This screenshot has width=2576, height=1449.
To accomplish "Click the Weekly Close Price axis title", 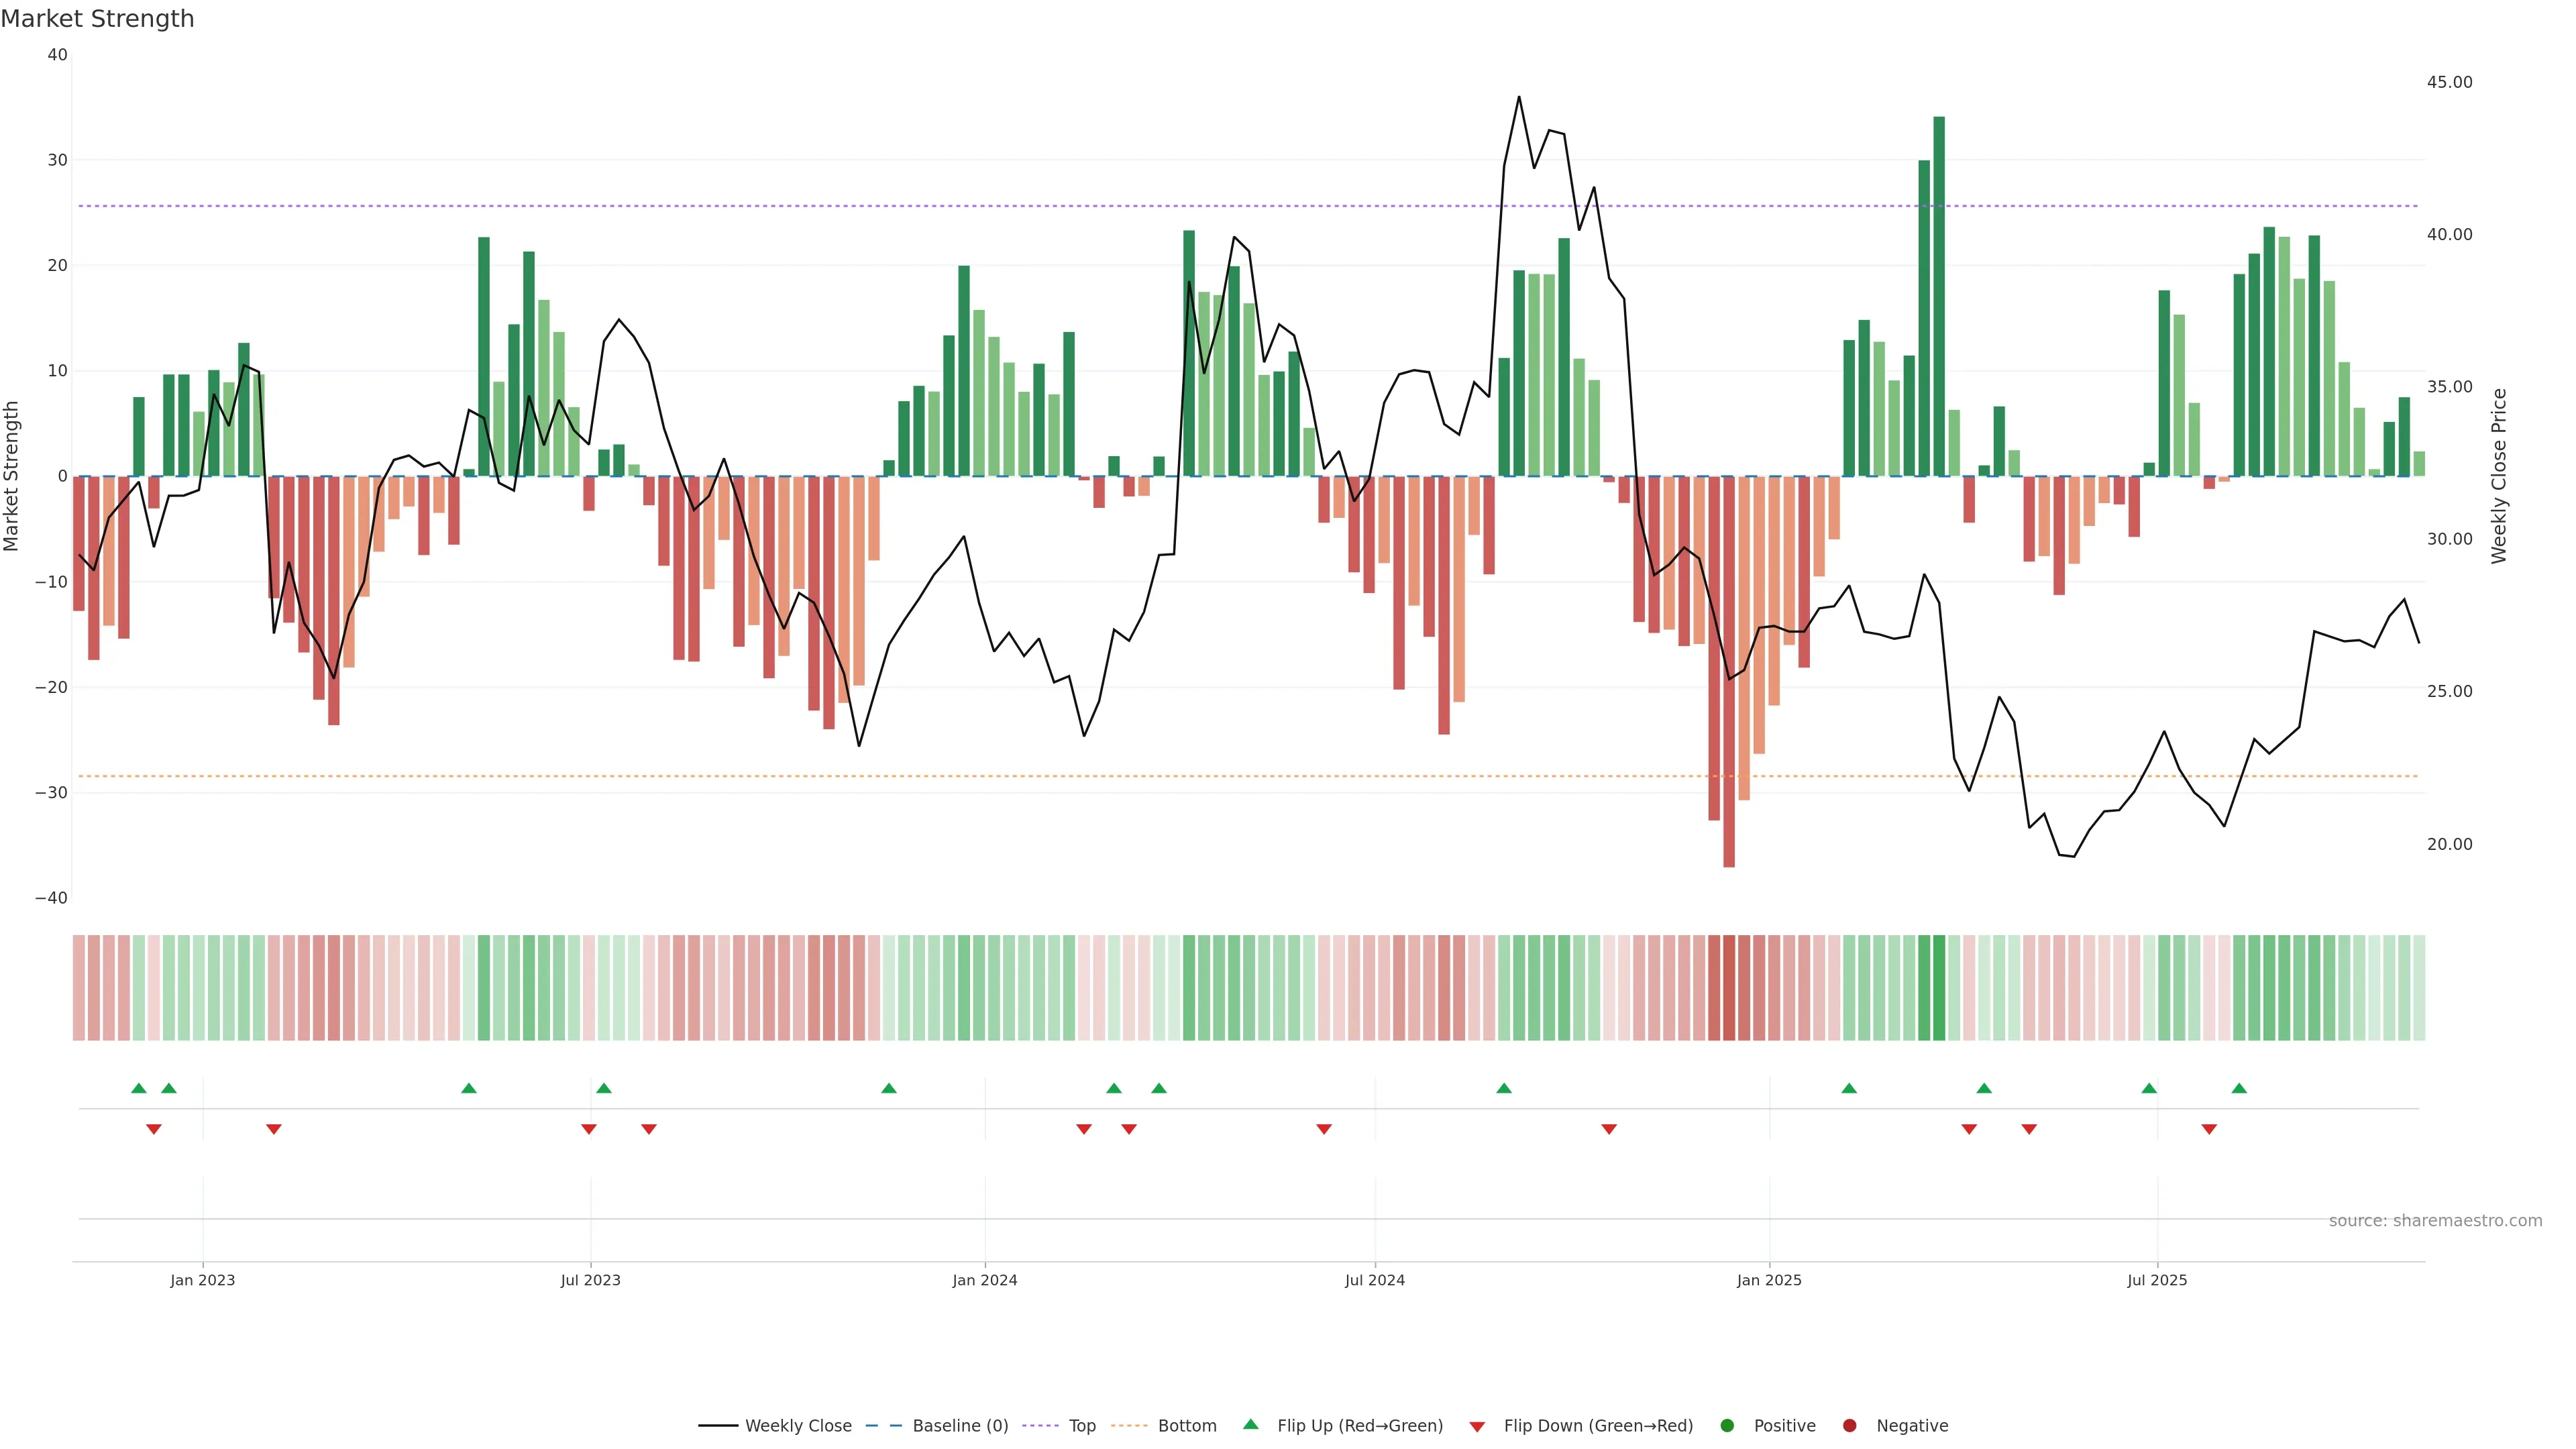I will click(2499, 476).
